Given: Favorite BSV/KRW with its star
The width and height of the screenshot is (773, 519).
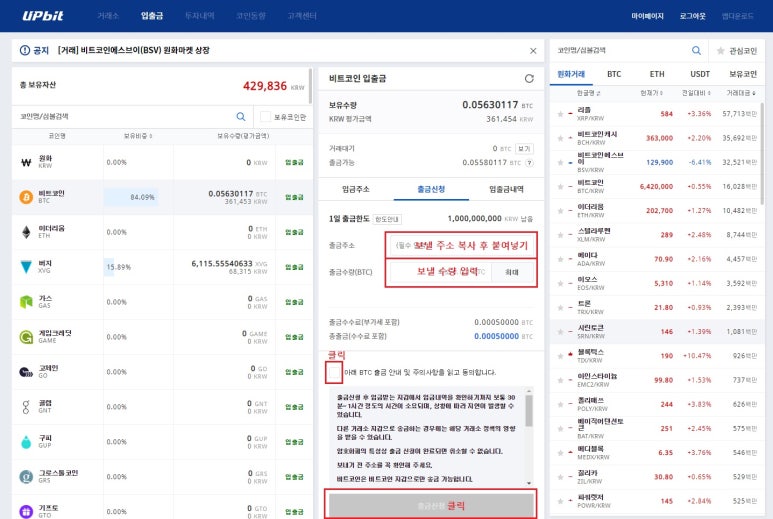Looking at the screenshot, I should pos(561,162).
